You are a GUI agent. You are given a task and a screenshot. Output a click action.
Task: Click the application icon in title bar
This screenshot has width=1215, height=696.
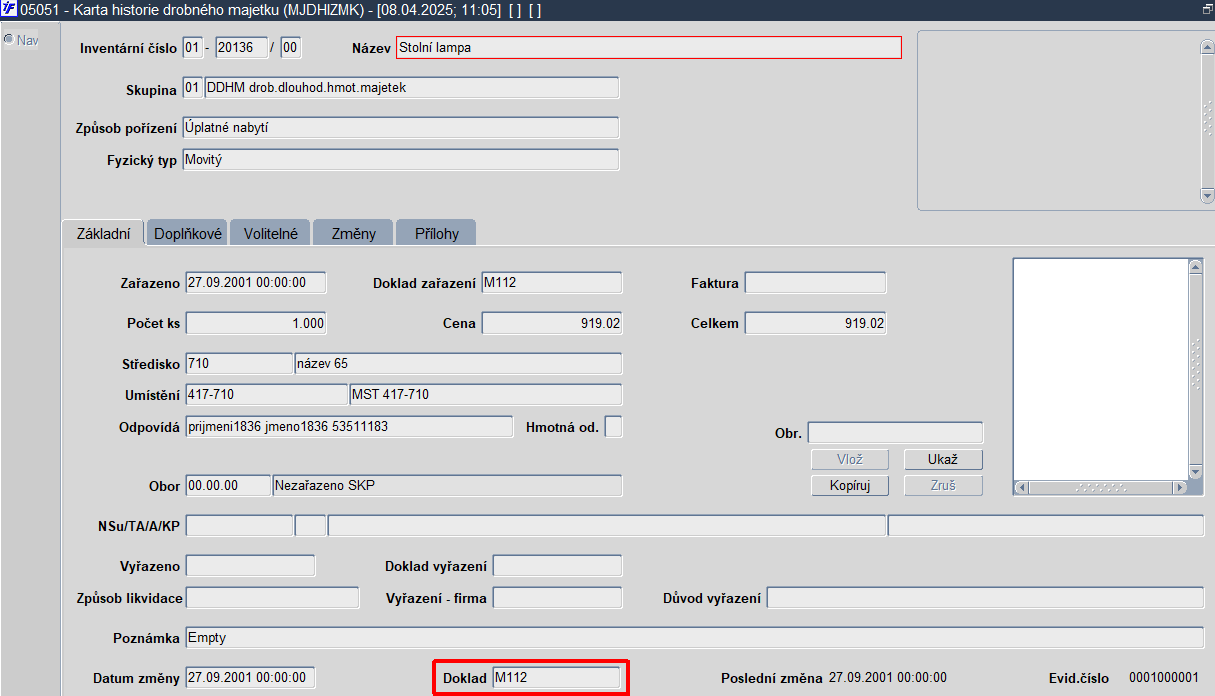(x=9, y=8)
